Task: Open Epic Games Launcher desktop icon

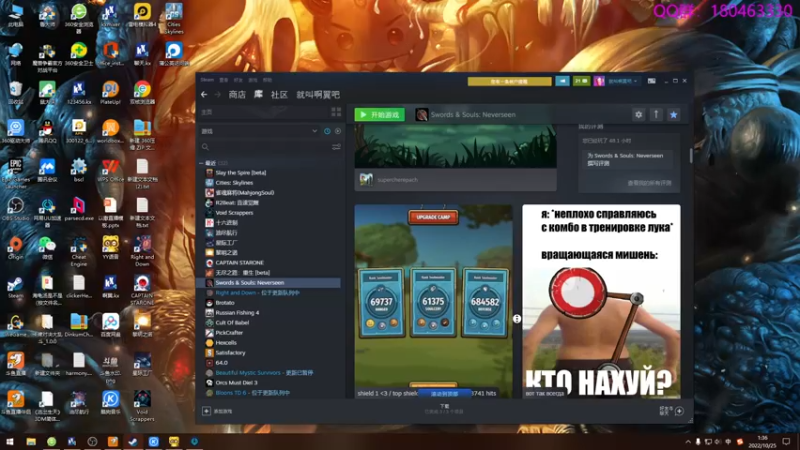Action: click(15, 172)
